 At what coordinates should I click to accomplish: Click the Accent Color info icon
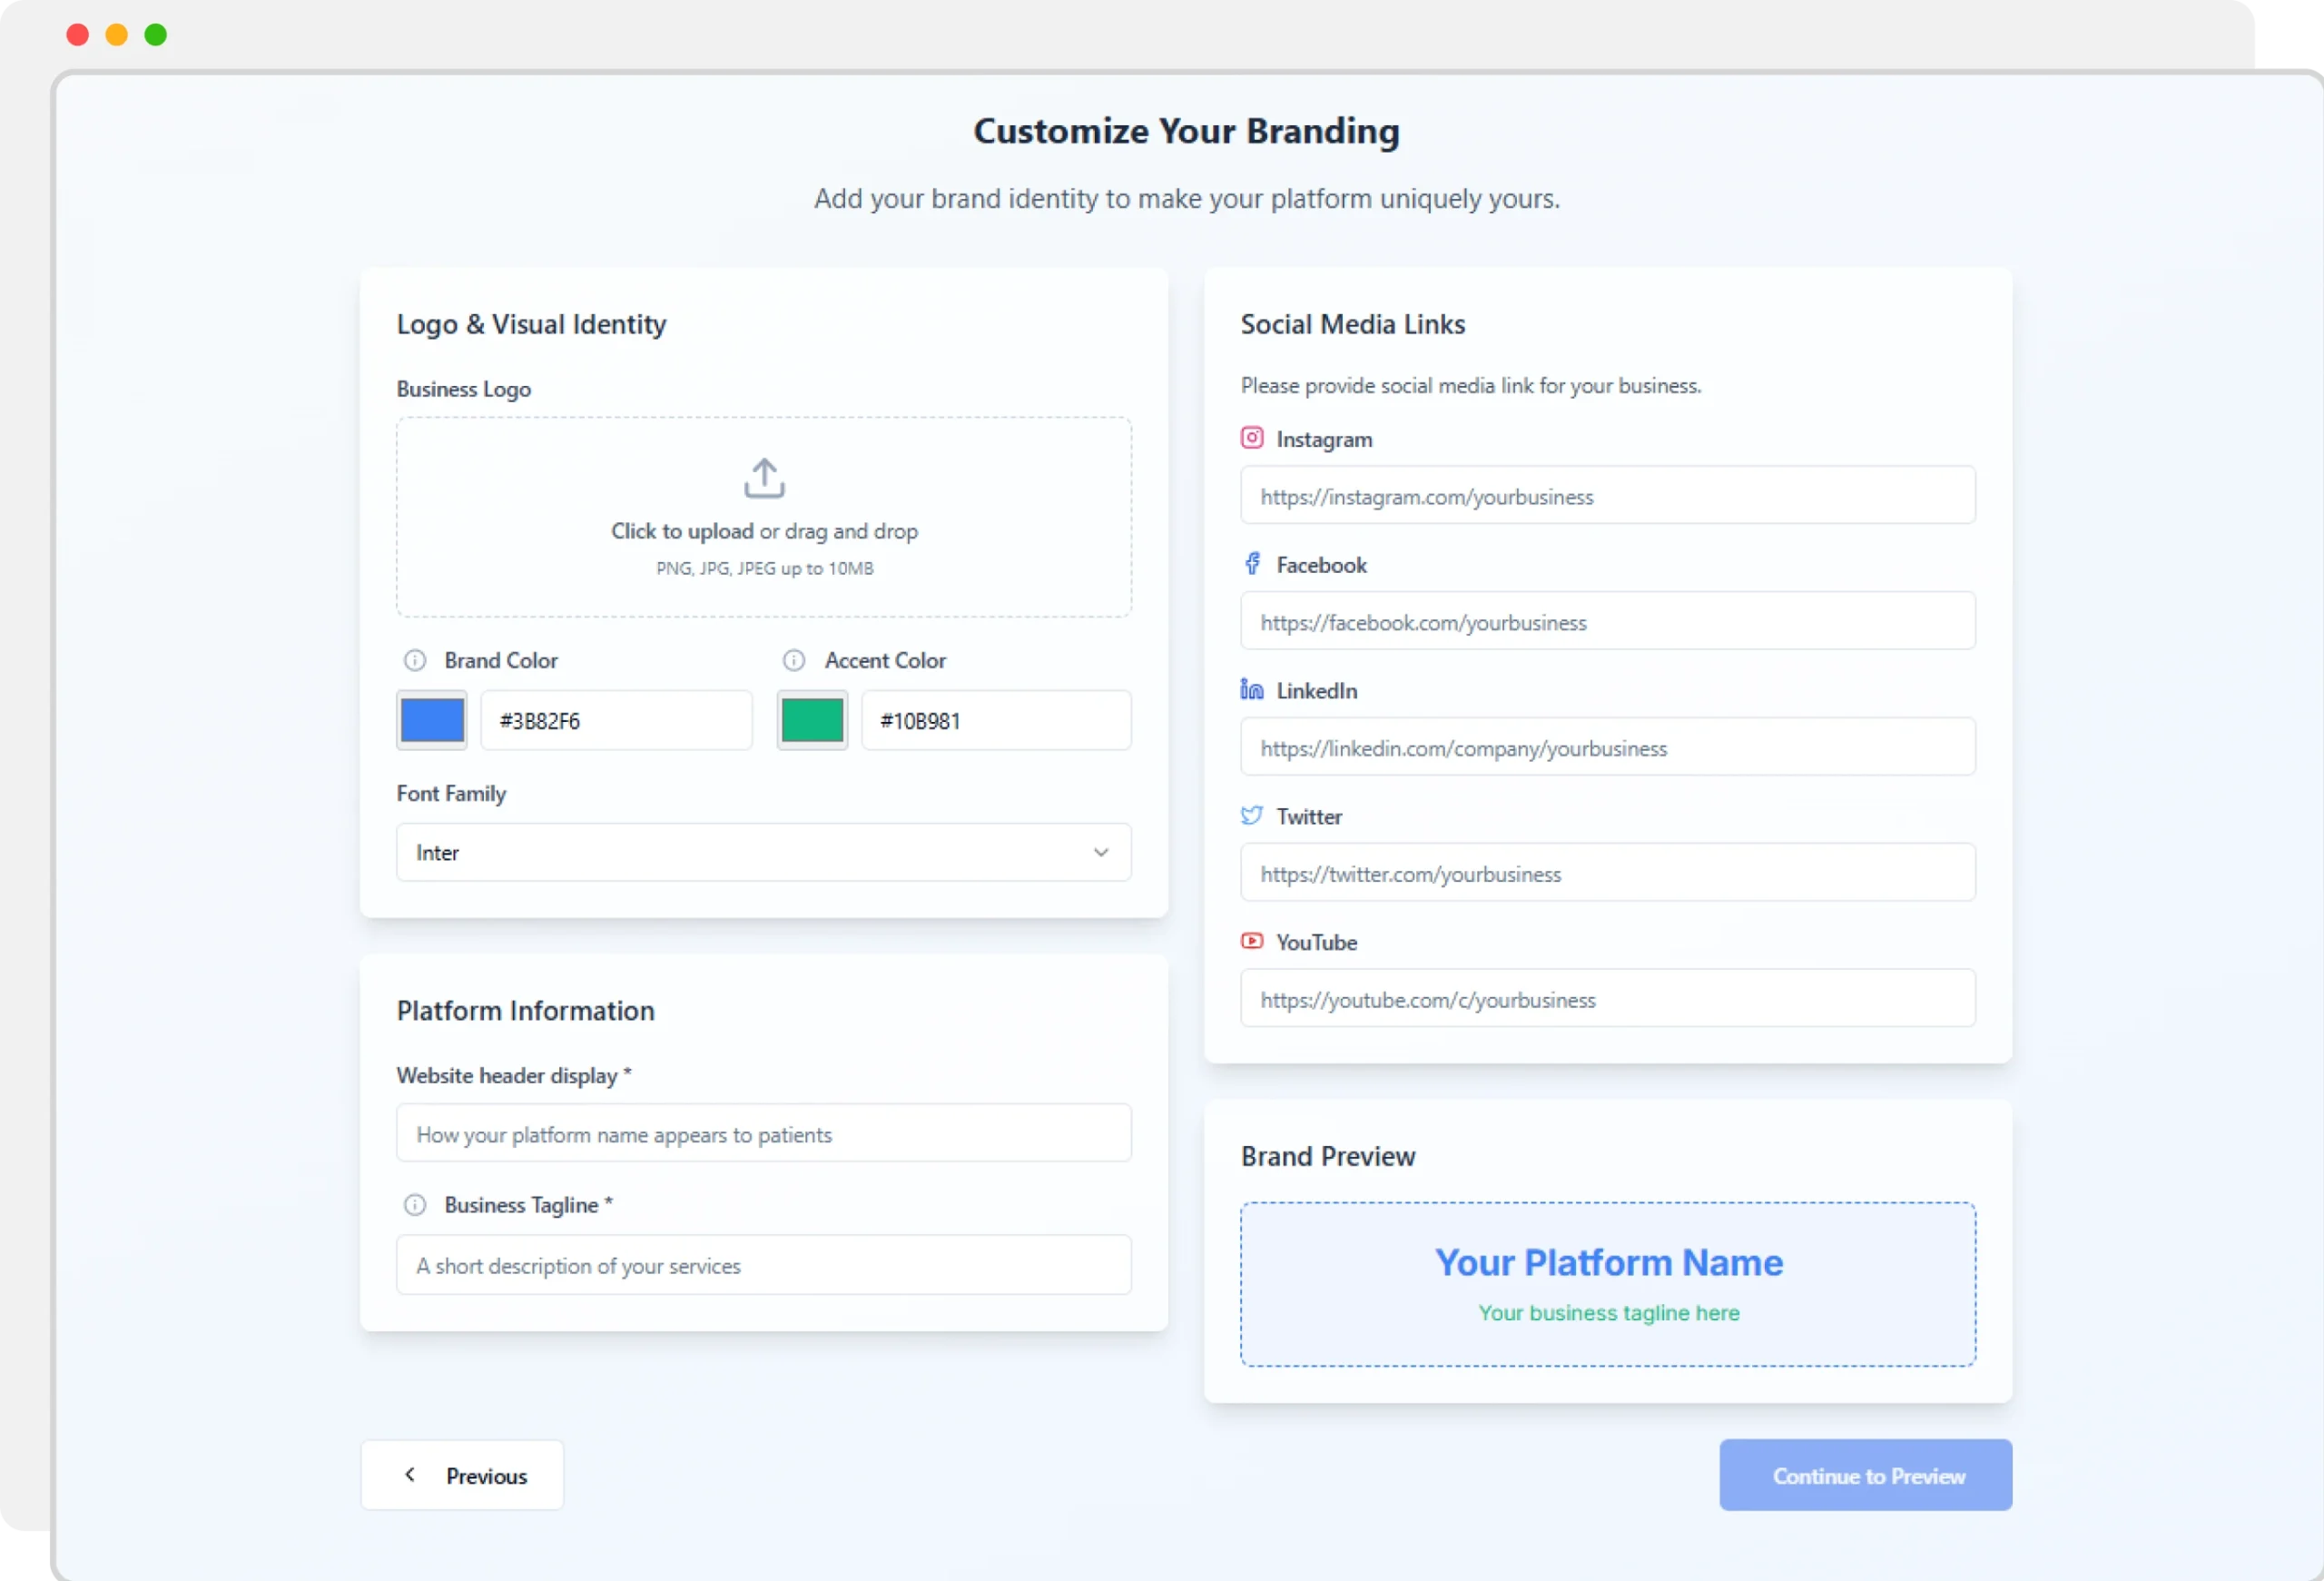point(793,660)
